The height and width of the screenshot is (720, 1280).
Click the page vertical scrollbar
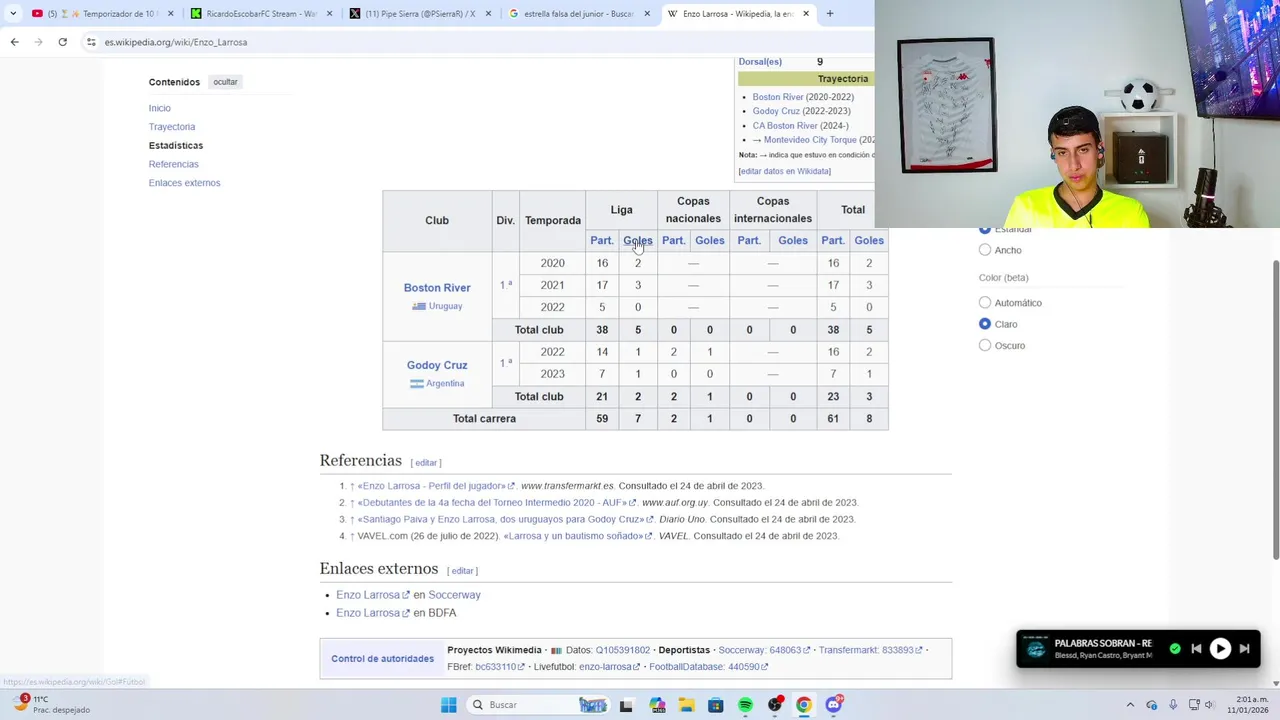pyautogui.click(x=1275, y=410)
